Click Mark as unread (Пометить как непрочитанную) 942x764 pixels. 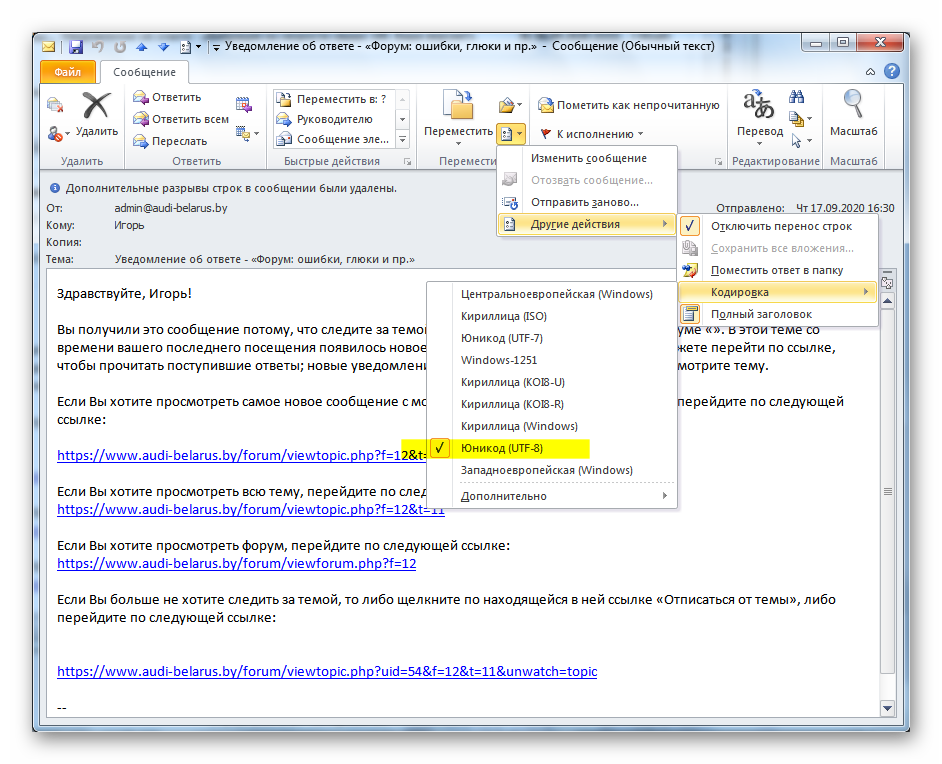coord(628,105)
